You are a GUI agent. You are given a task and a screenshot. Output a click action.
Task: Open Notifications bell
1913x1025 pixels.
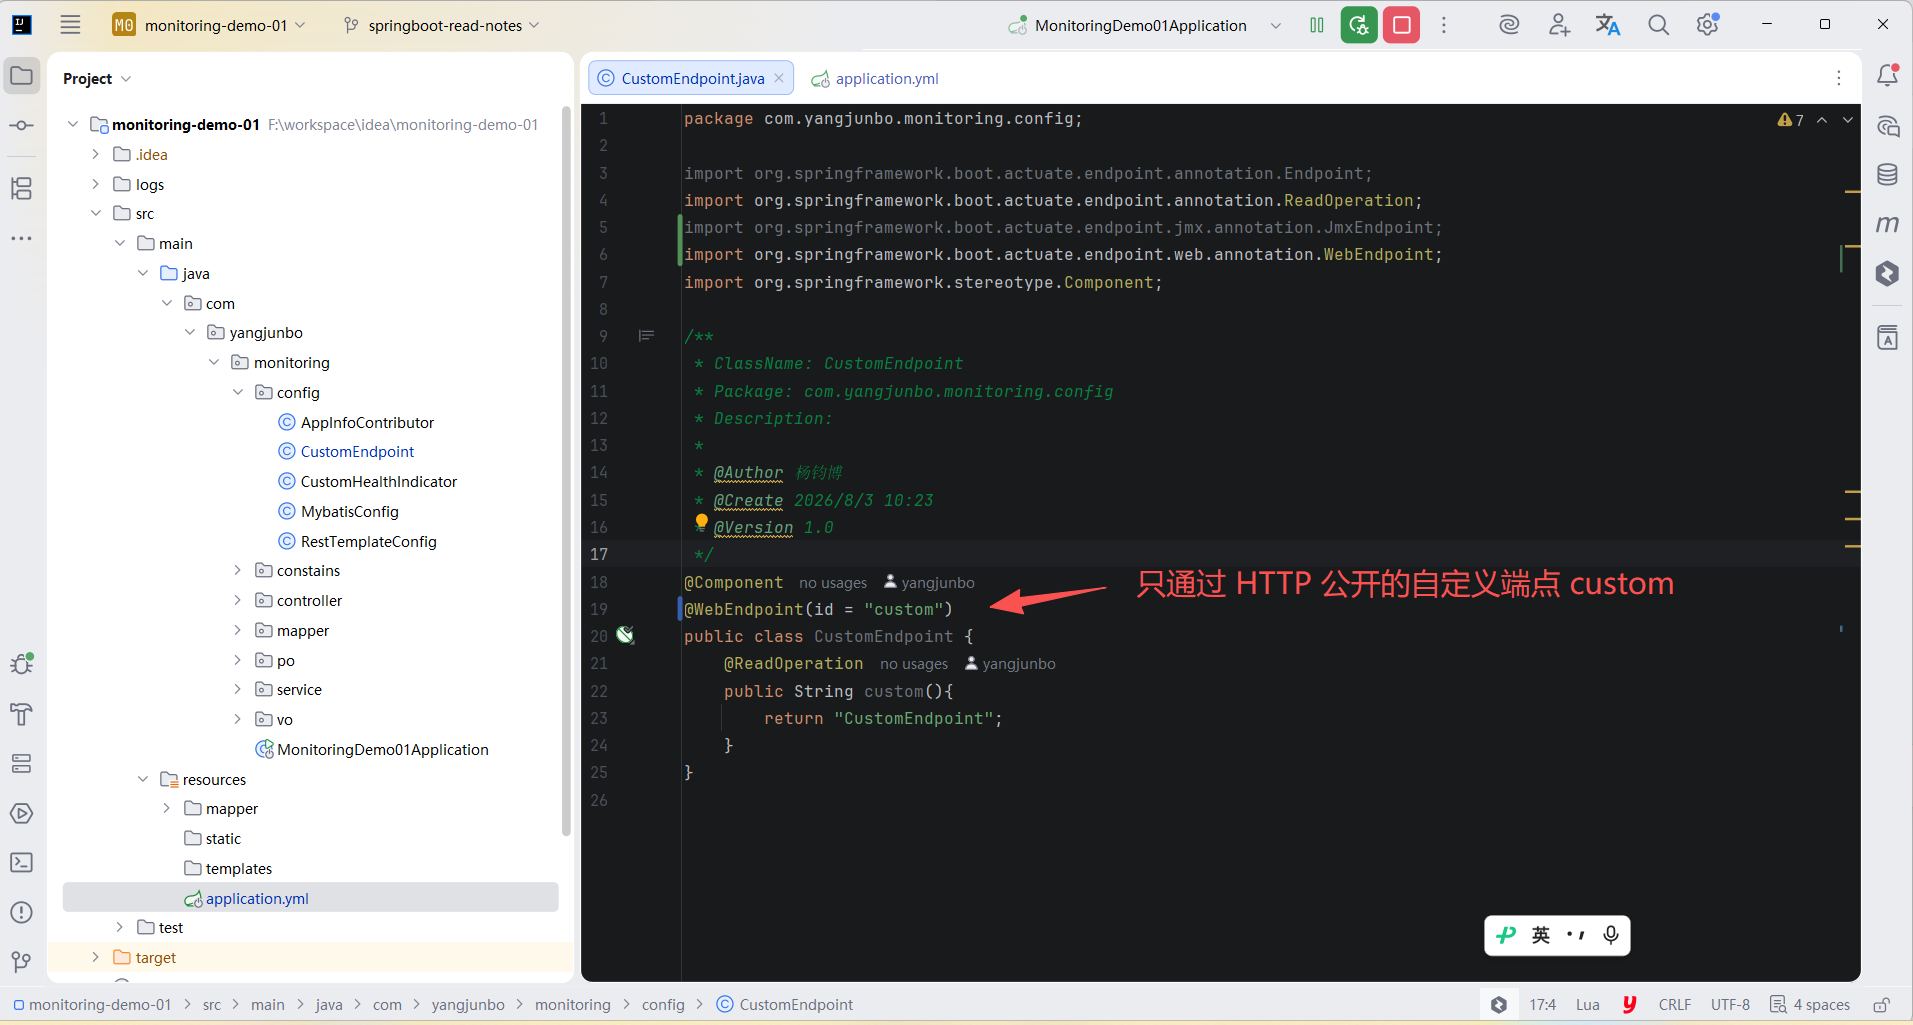(x=1888, y=75)
